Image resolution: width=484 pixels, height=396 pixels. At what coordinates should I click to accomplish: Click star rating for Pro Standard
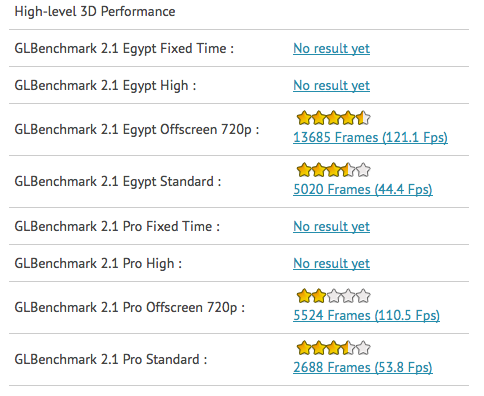333,348
